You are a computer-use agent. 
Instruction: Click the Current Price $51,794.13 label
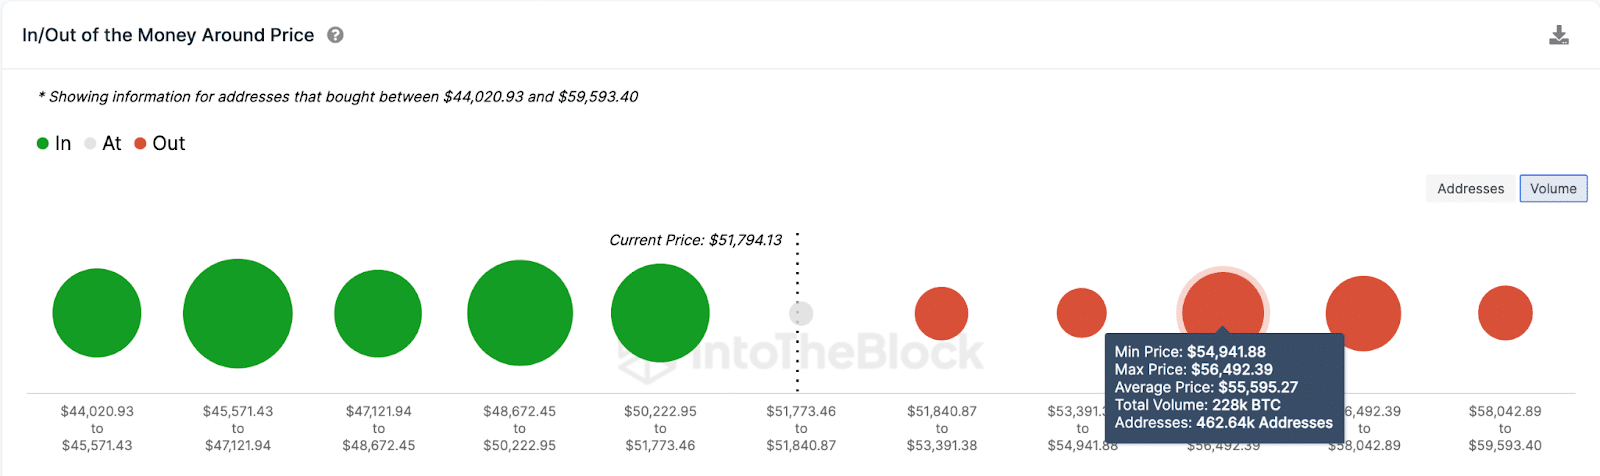[x=696, y=240]
